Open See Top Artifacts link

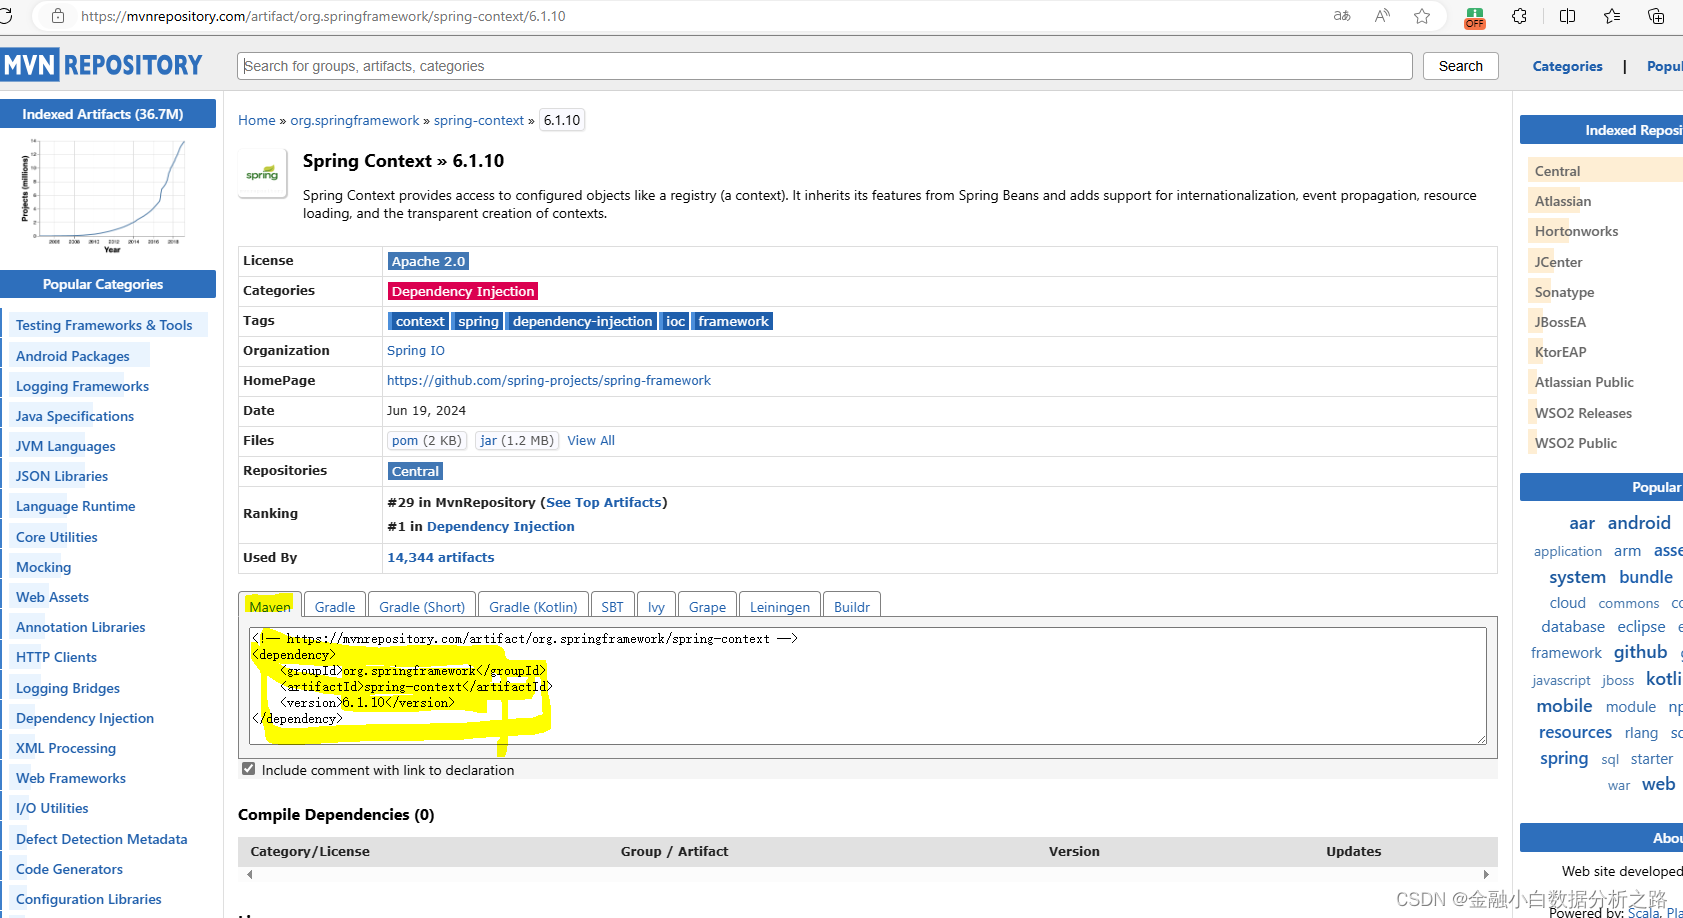point(604,502)
